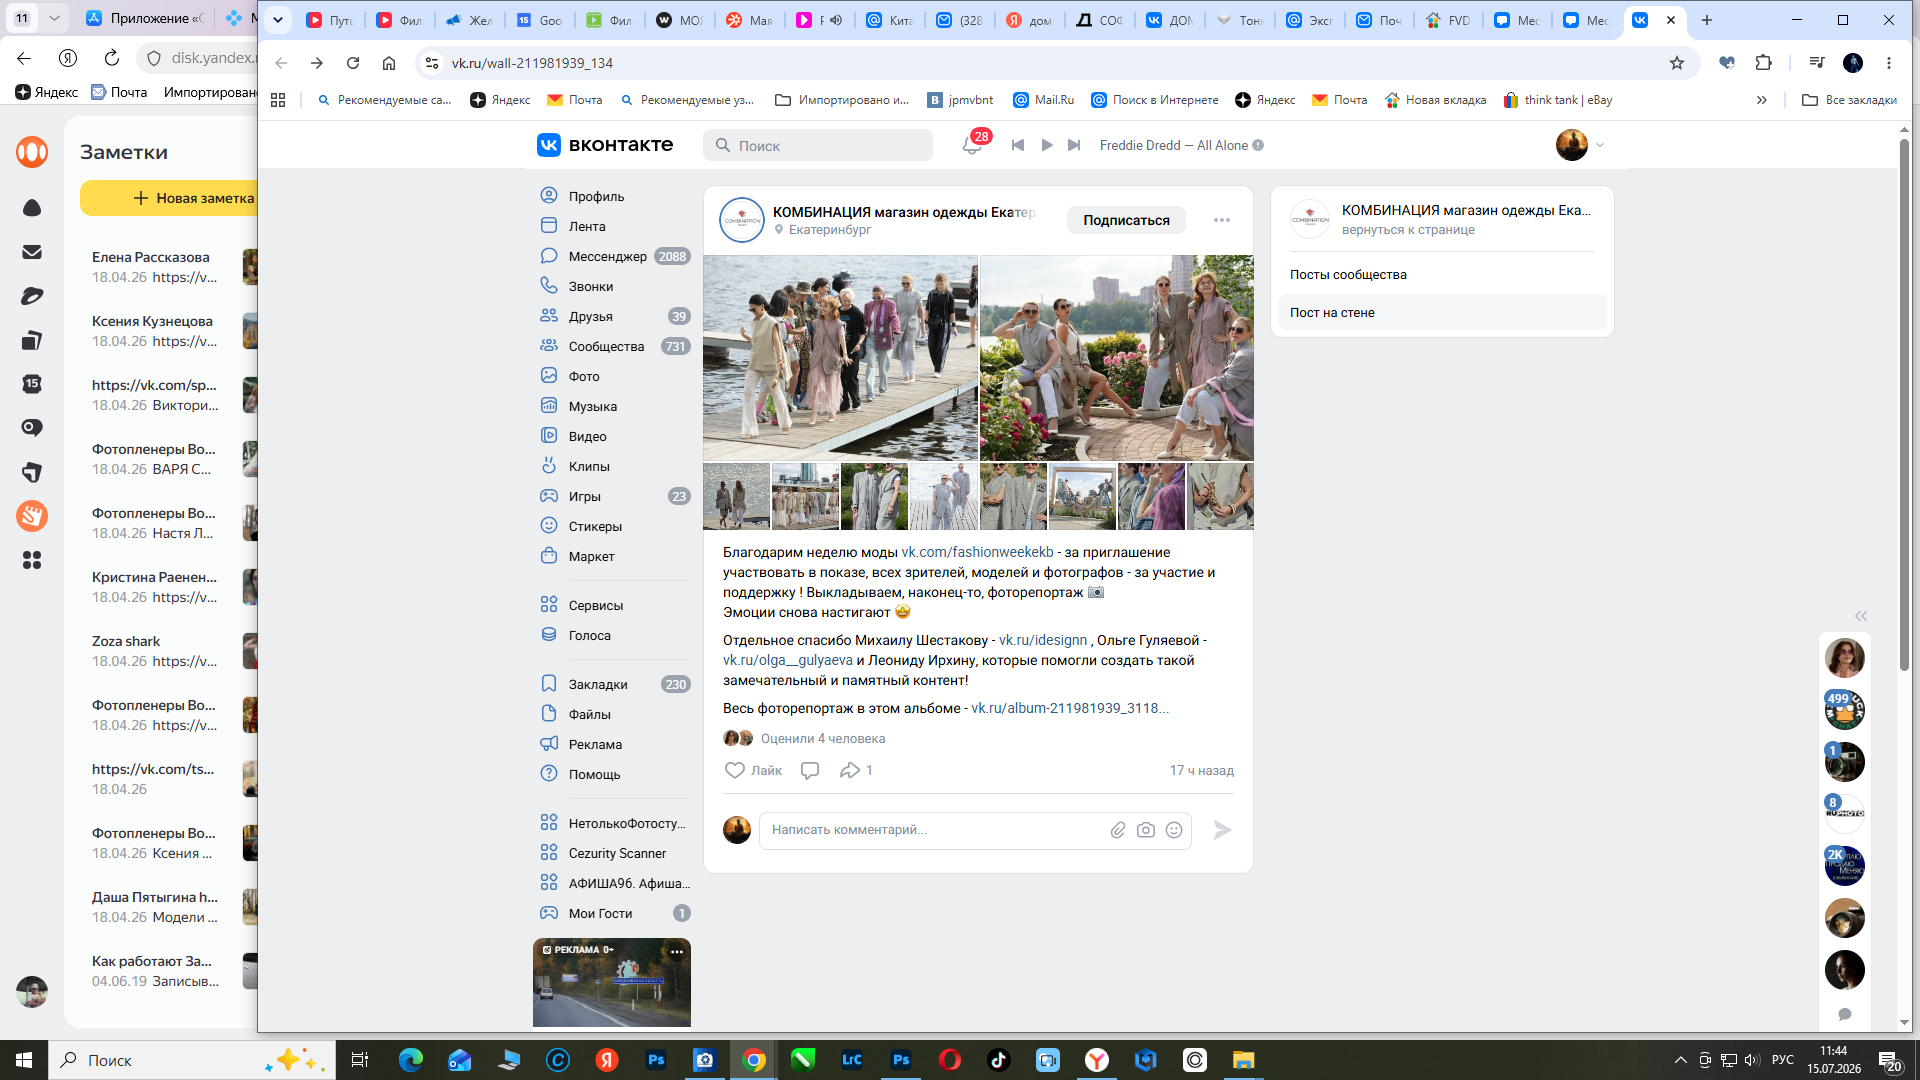This screenshot has height=1080, width=1920.
Task: Click the Подписаться button
Action: (x=1126, y=220)
